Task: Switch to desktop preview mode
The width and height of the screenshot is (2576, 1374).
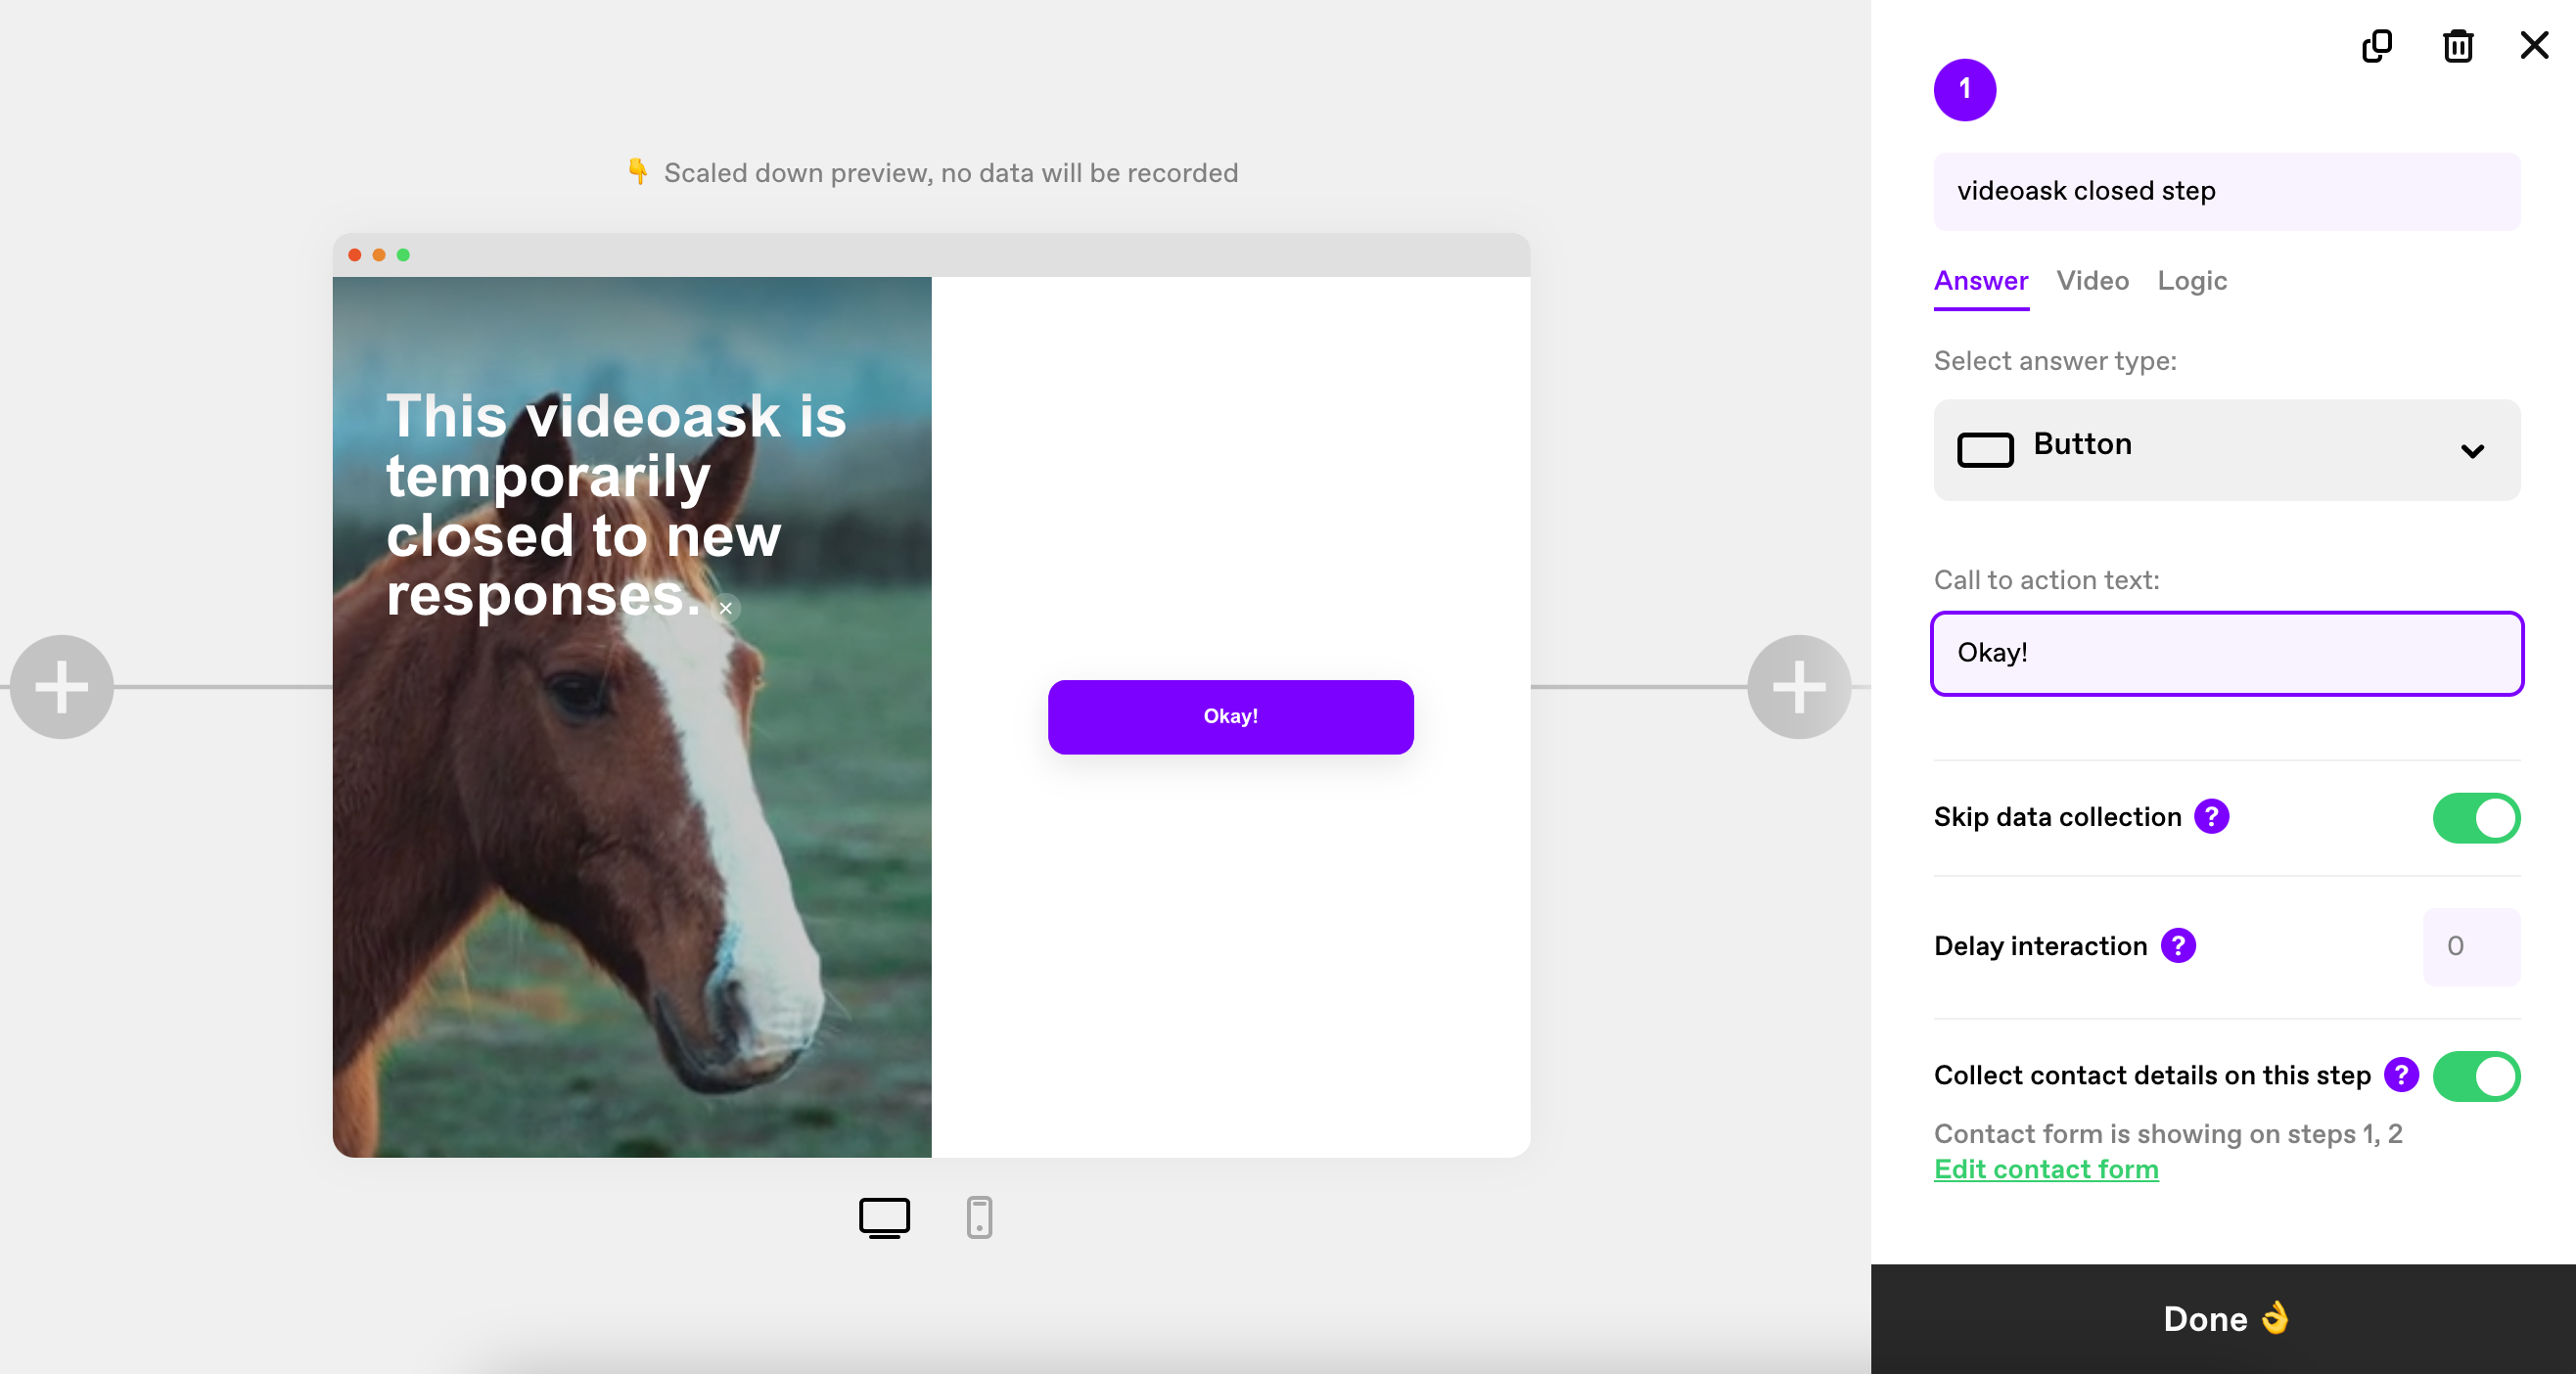Action: click(x=884, y=1217)
